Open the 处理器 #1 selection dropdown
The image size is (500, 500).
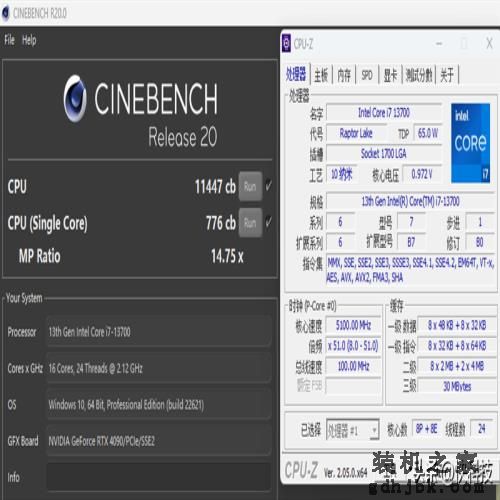click(x=353, y=430)
